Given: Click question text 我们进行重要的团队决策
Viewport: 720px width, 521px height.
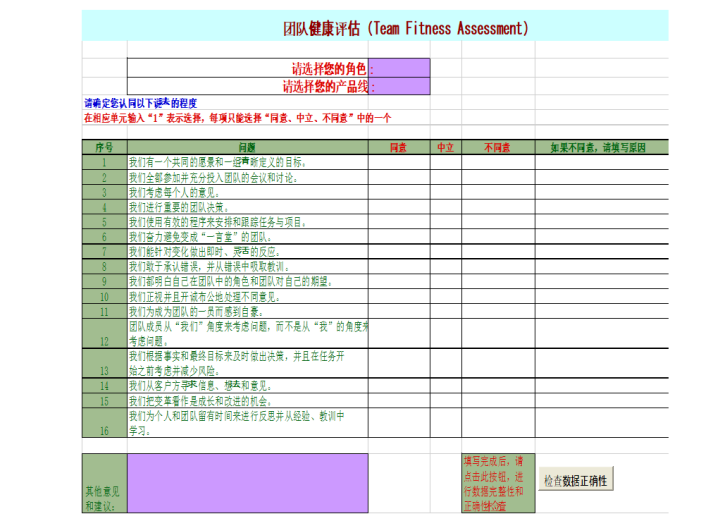Looking at the screenshot, I should pos(178,207).
